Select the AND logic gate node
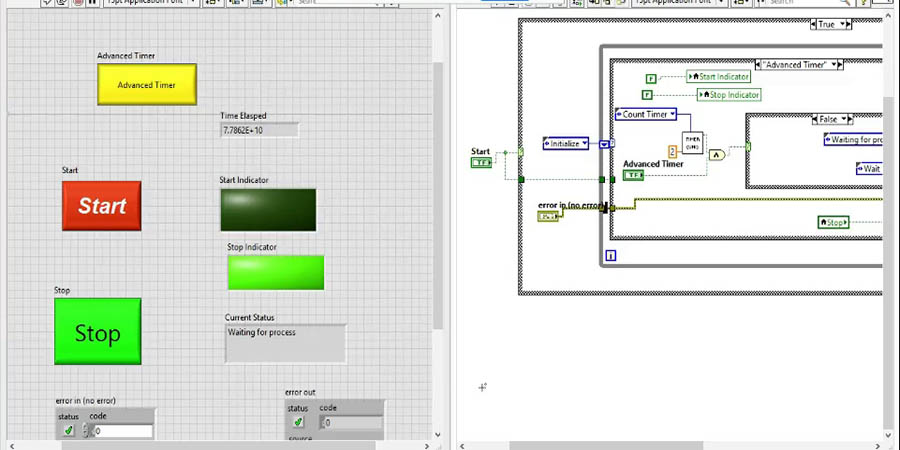This screenshot has width=900, height=450. 717,154
